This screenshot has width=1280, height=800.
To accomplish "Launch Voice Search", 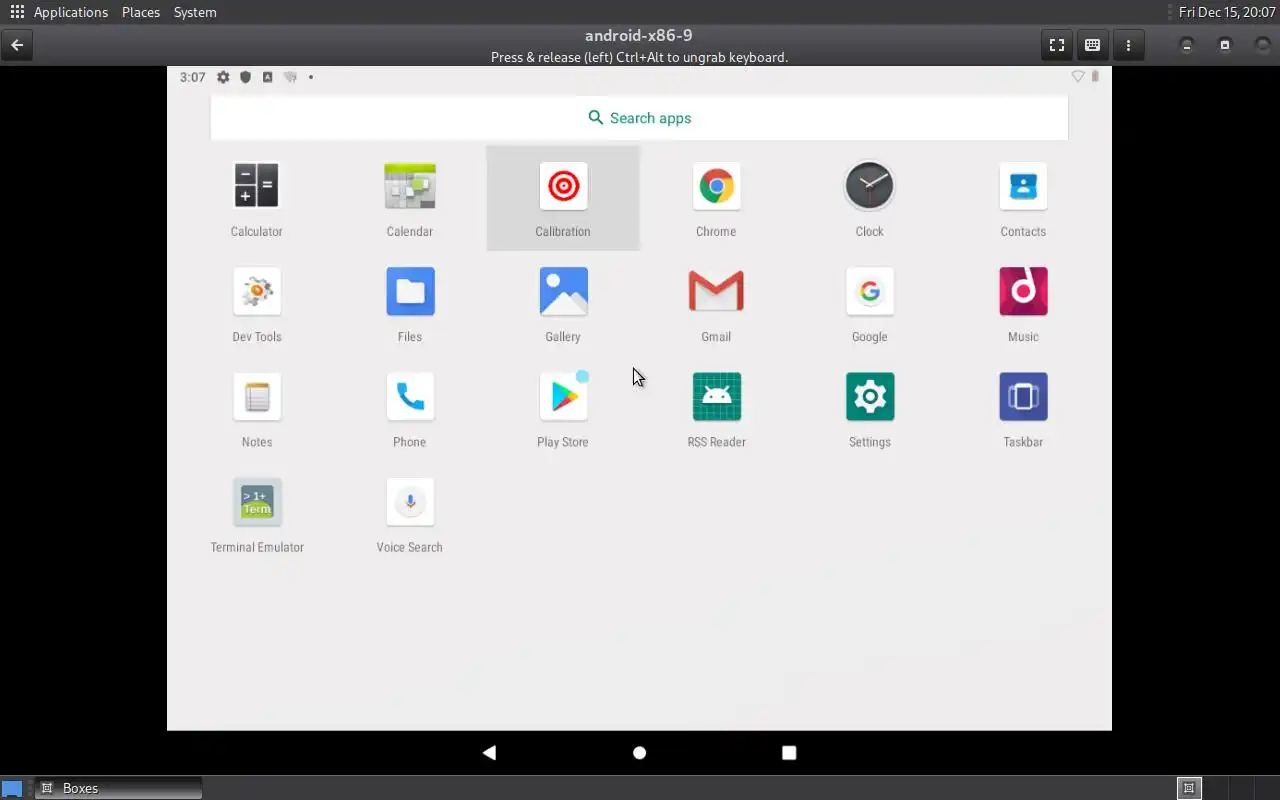I will point(410,514).
